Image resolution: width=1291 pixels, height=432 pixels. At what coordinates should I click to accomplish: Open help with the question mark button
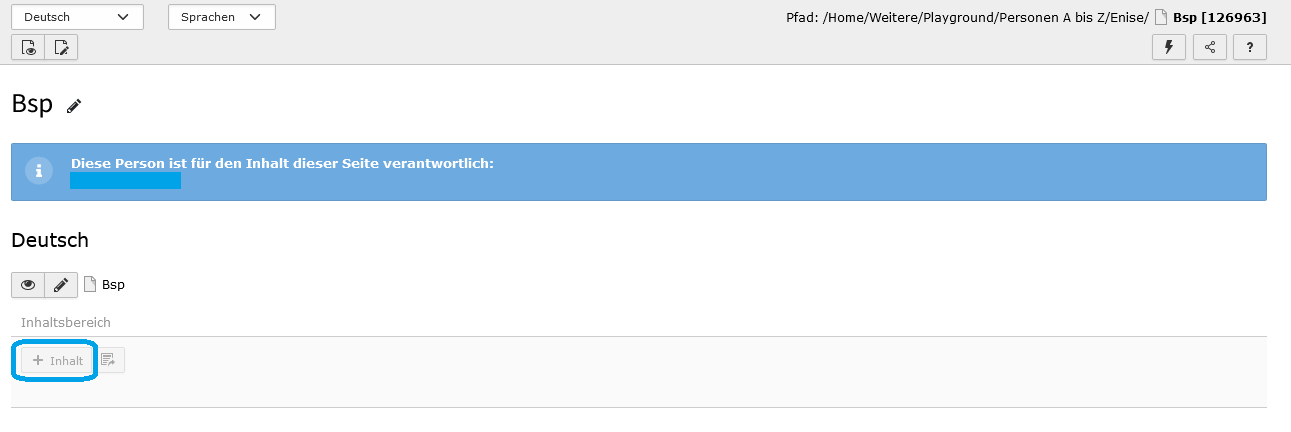[x=1250, y=47]
